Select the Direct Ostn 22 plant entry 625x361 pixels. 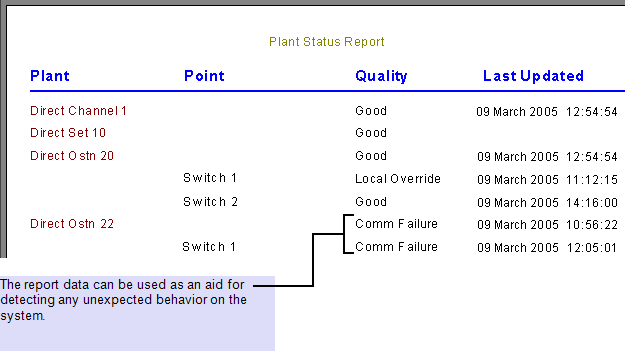[72, 224]
